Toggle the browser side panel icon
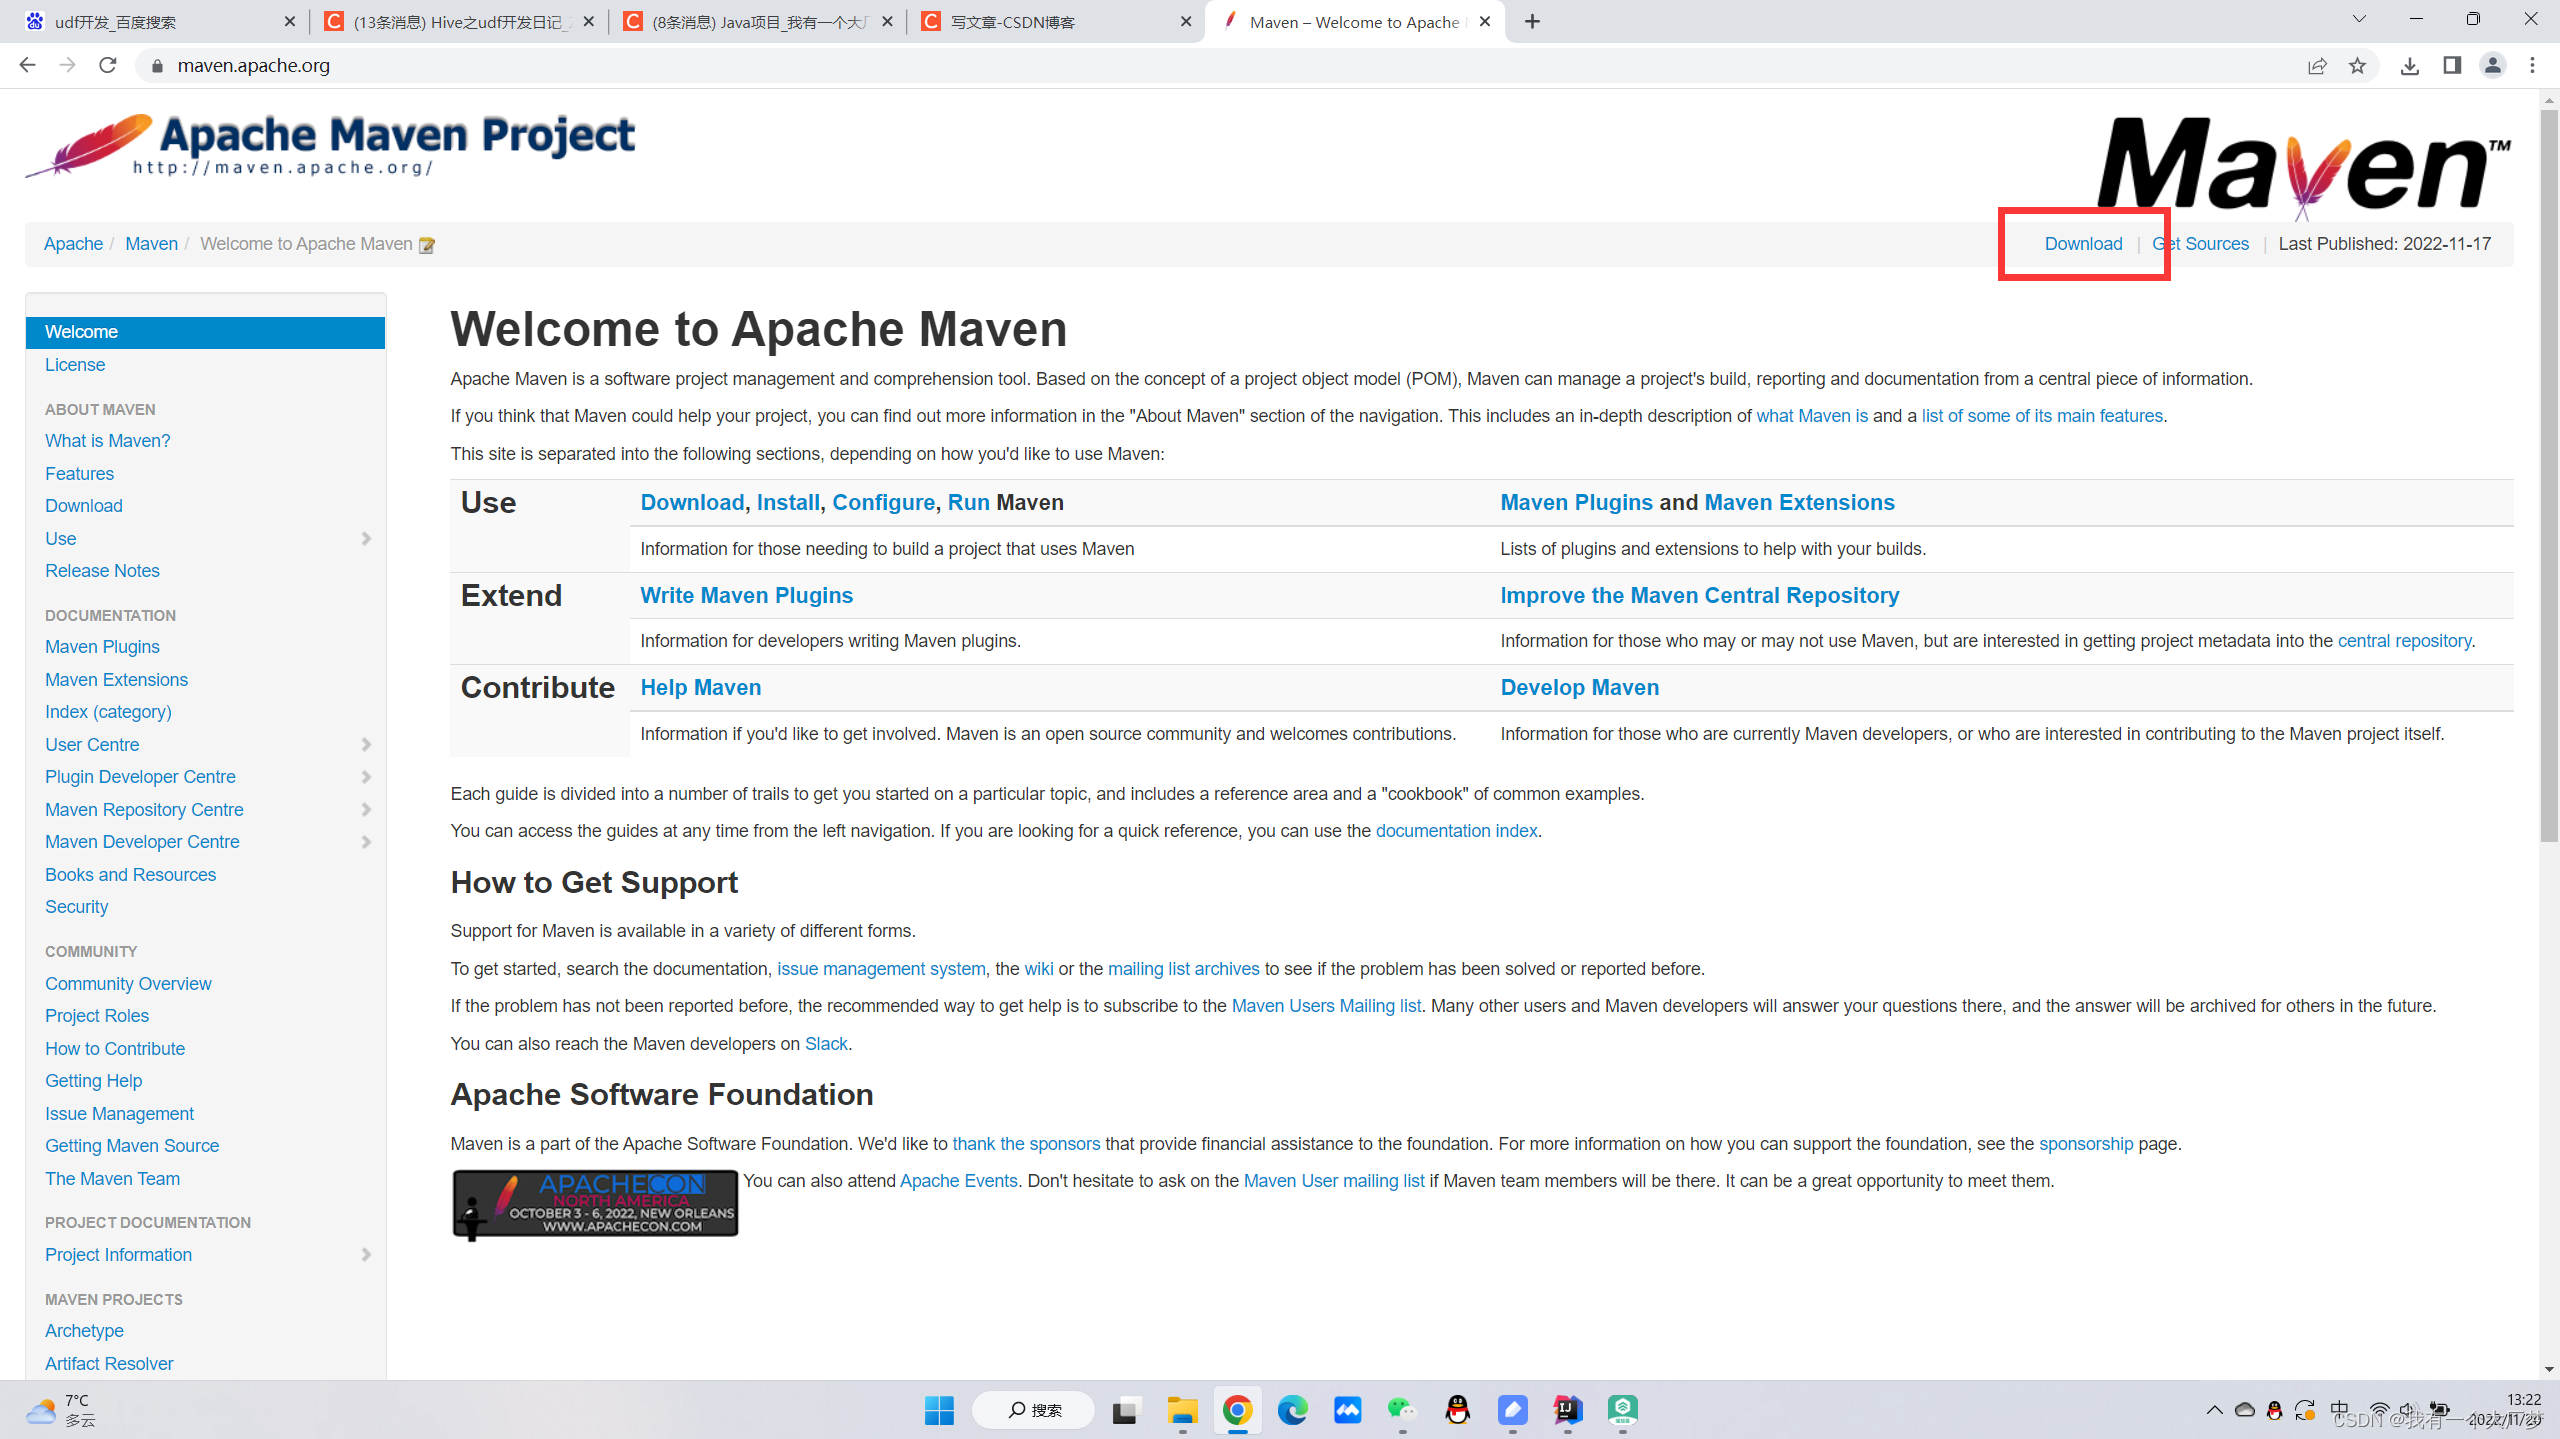The height and width of the screenshot is (1439, 2560). pyautogui.click(x=2452, y=65)
